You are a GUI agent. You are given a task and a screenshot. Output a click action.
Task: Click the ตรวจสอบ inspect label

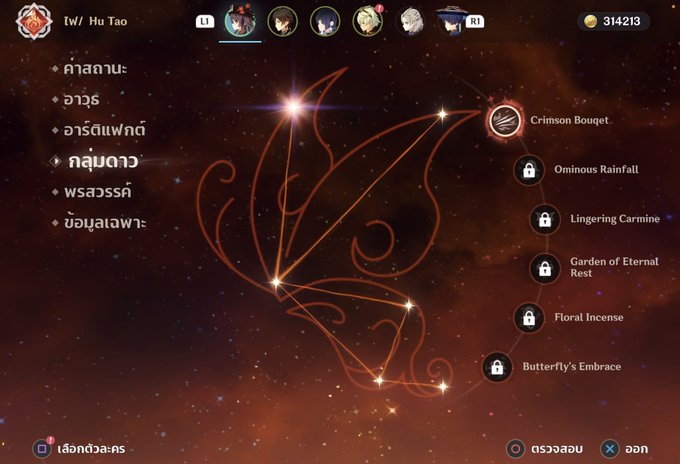(557, 448)
